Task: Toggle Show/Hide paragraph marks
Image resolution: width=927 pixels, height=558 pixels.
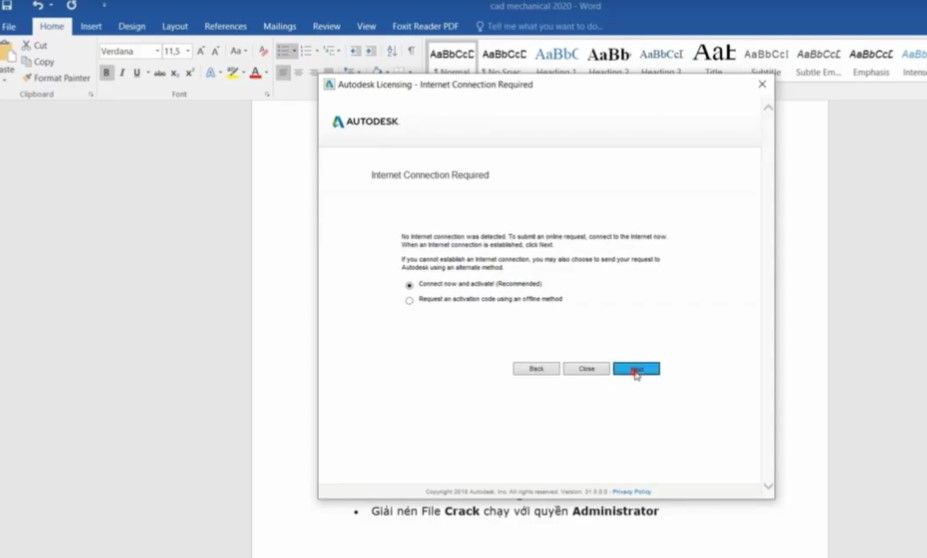Action: pyautogui.click(x=411, y=51)
